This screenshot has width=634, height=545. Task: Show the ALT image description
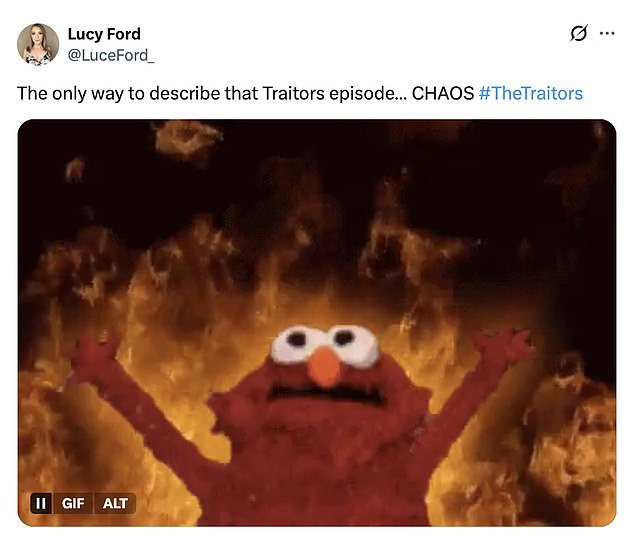tap(115, 503)
